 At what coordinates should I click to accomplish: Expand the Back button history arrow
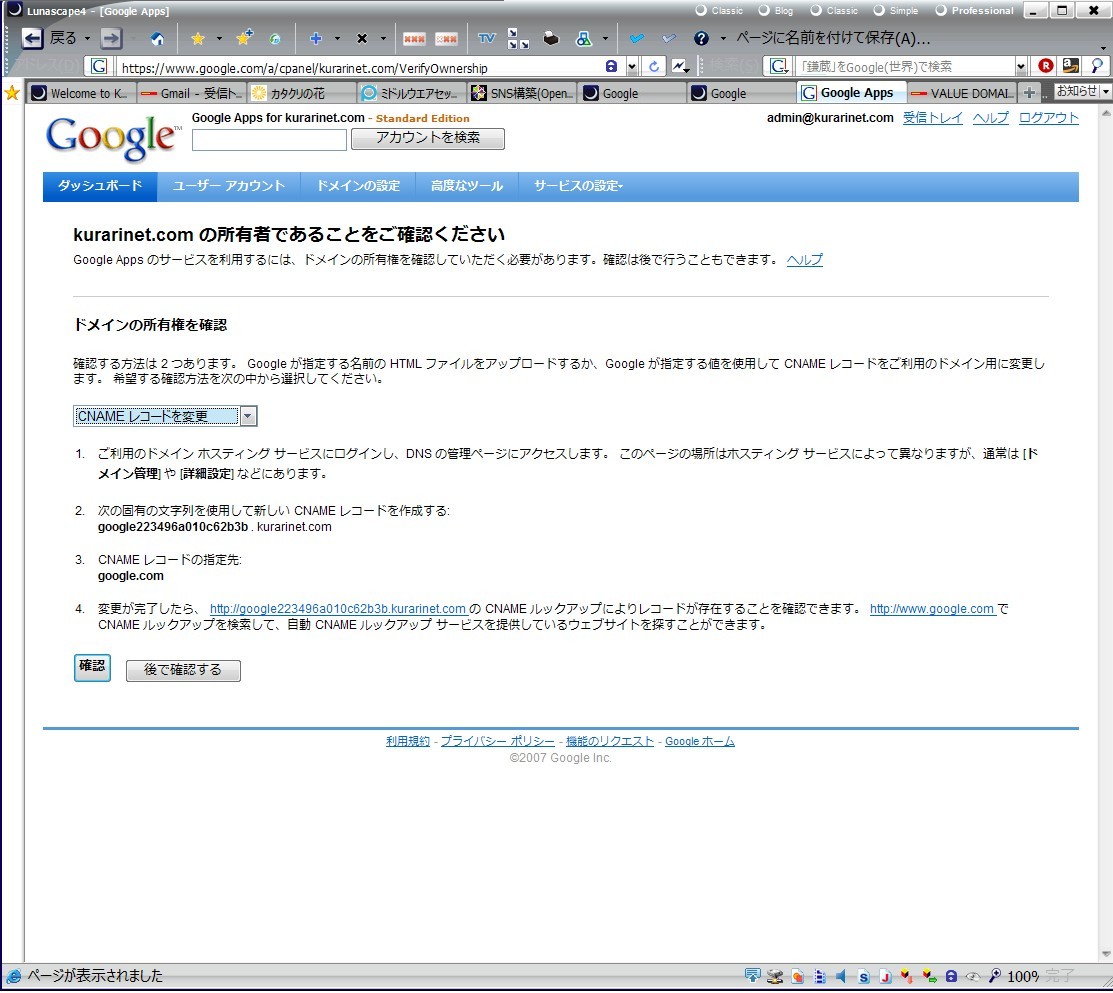pos(87,38)
